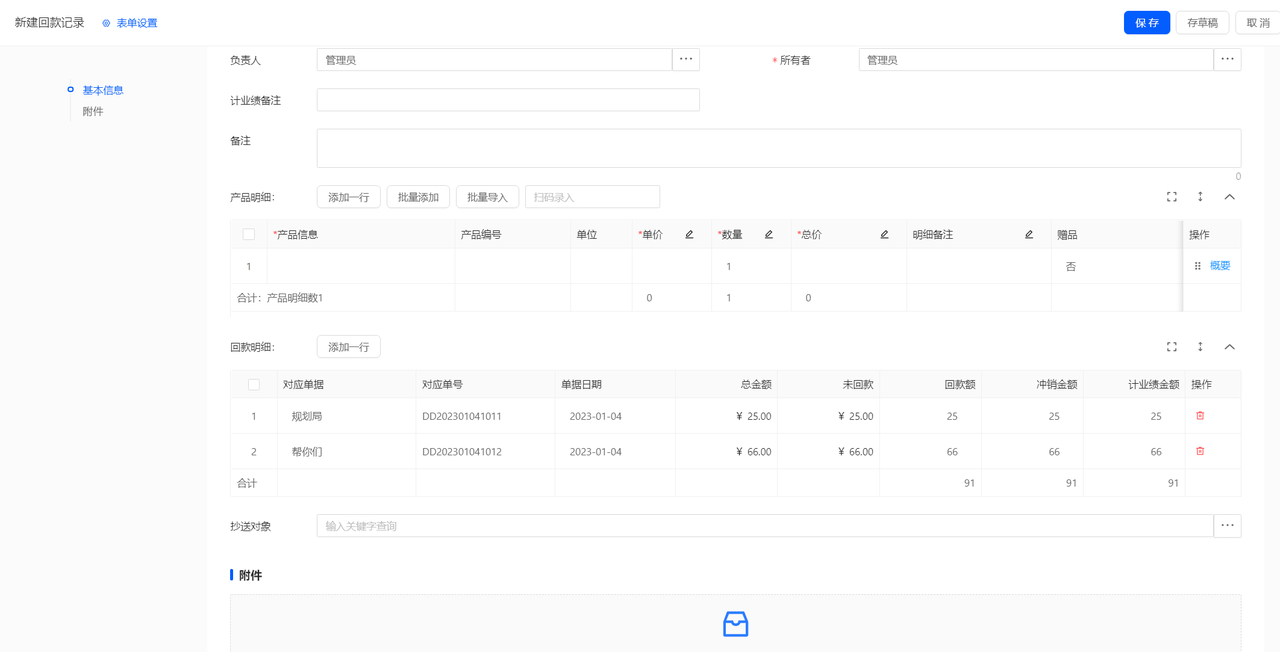Click 批量添加 batch add button
The width and height of the screenshot is (1280, 652).
click(x=418, y=197)
